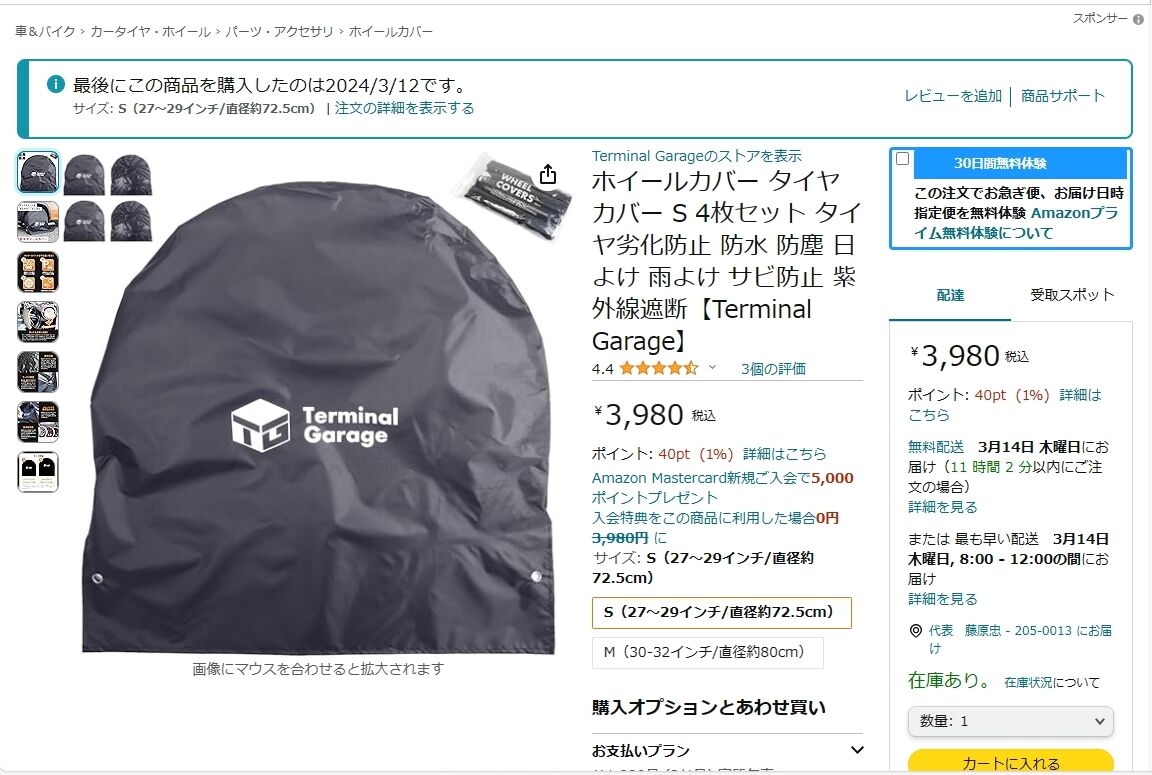The width and height of the screenshot is (1152, 775).
Task: Open the 3個の評価 reviews link
Action: pos(773,369)
